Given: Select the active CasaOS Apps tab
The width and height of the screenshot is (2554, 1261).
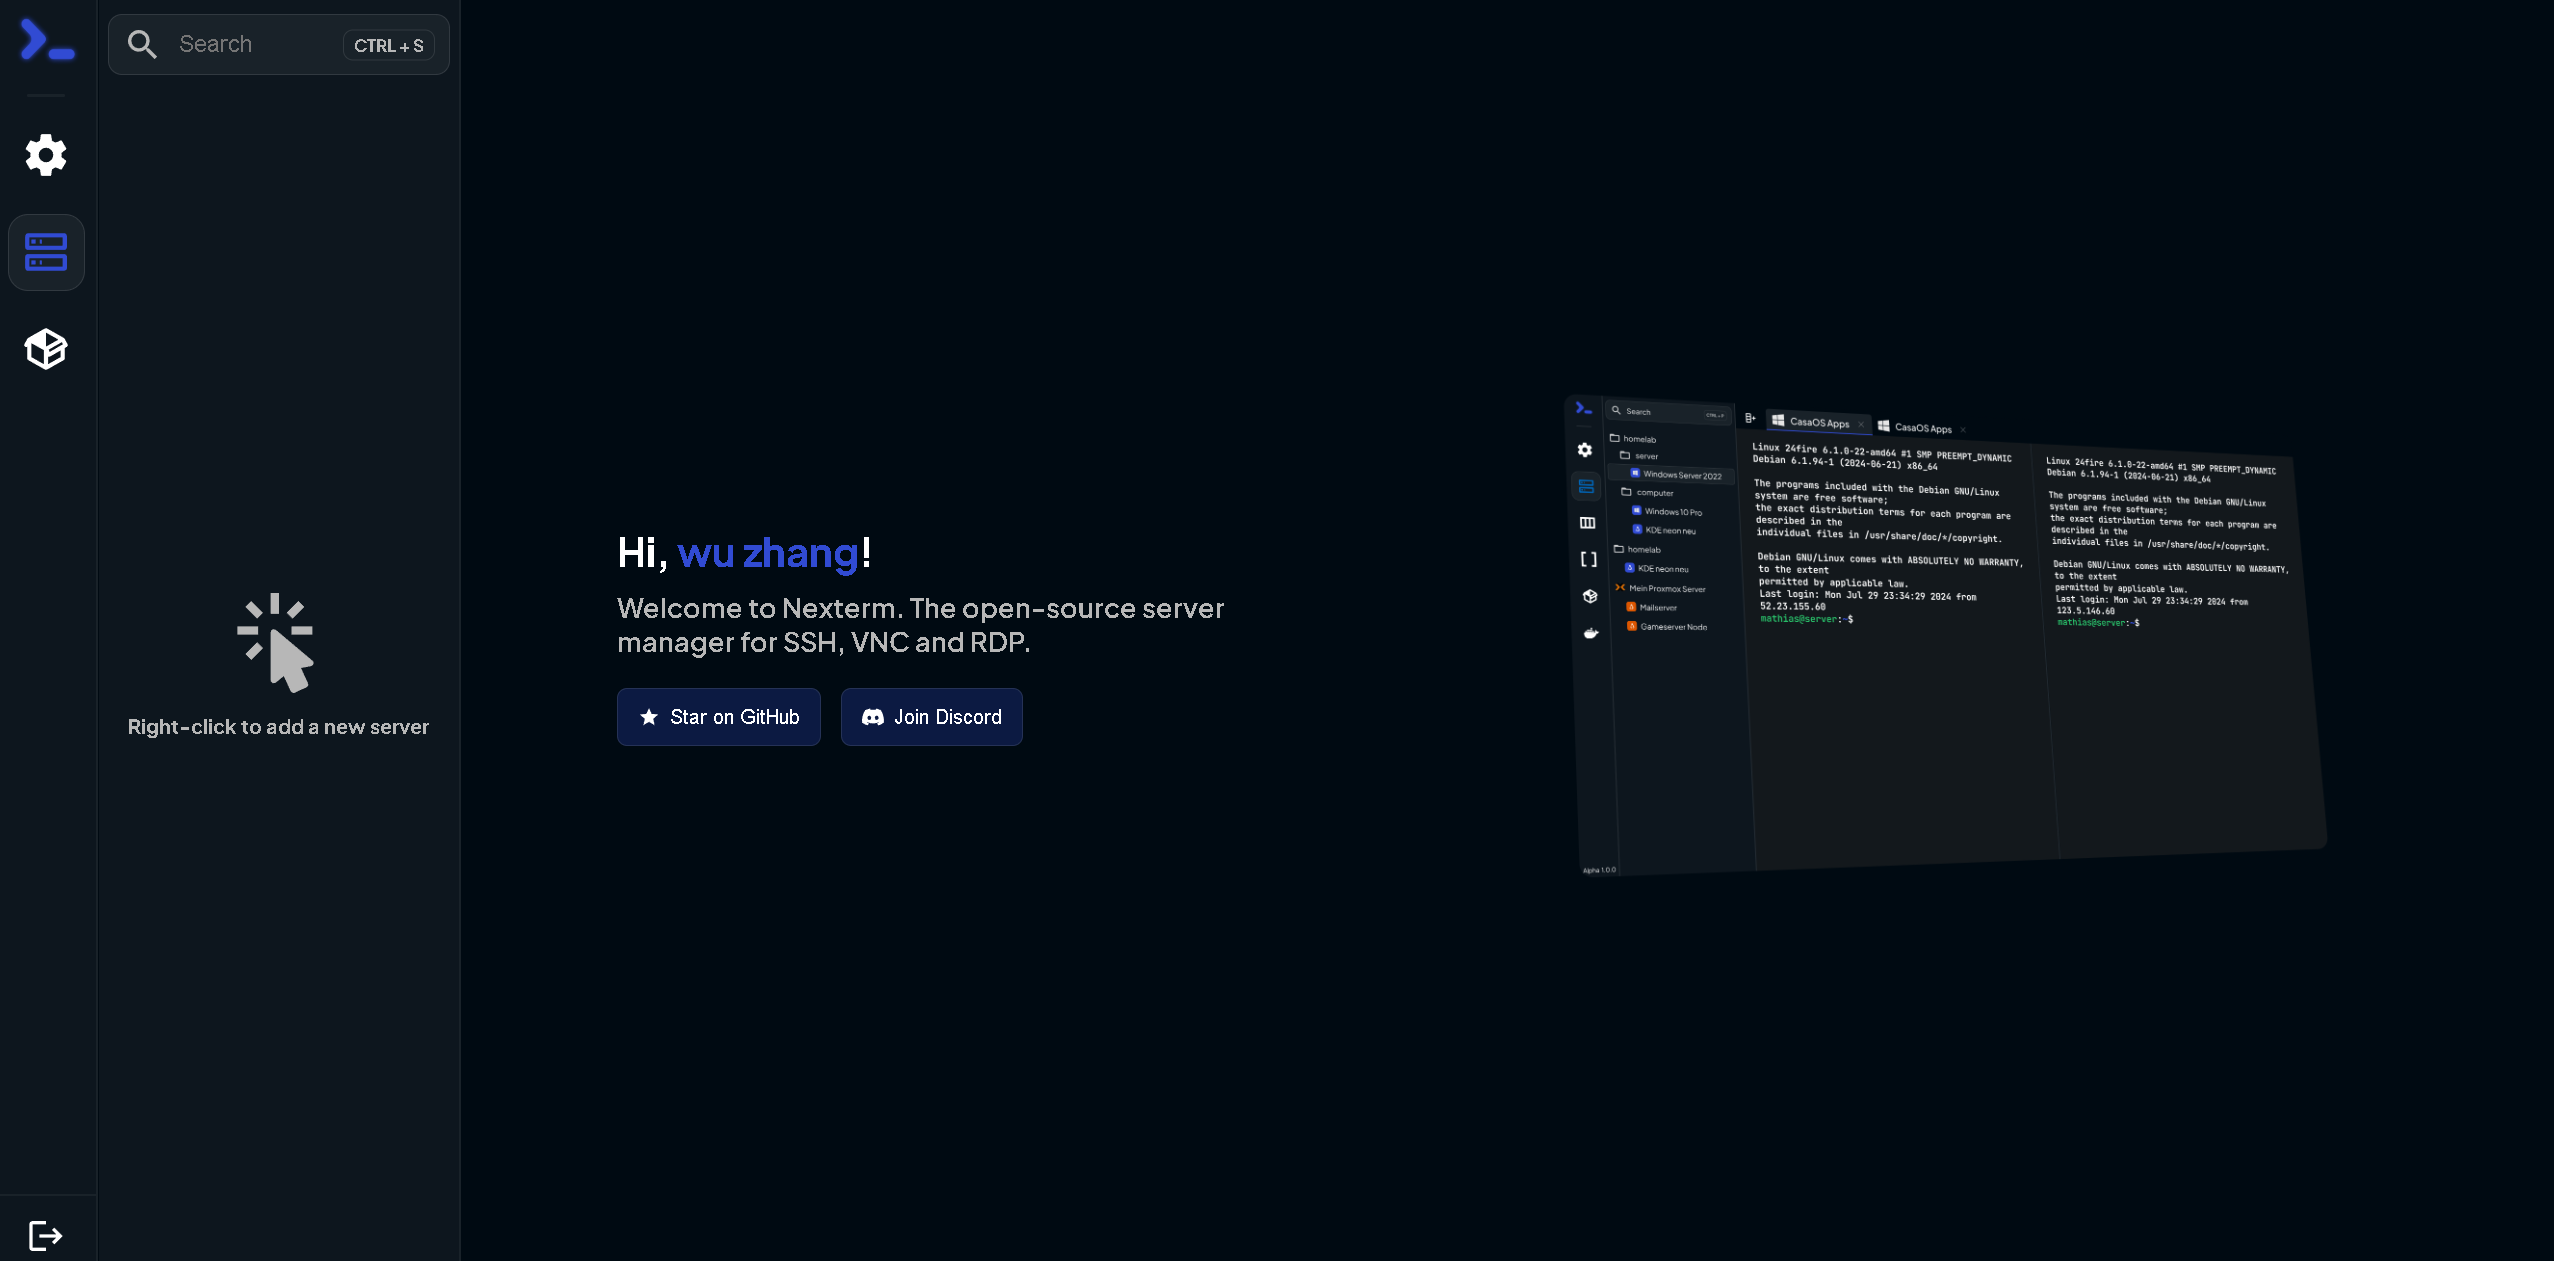Looking at the screenshot, I should (x=1819, y=423).
